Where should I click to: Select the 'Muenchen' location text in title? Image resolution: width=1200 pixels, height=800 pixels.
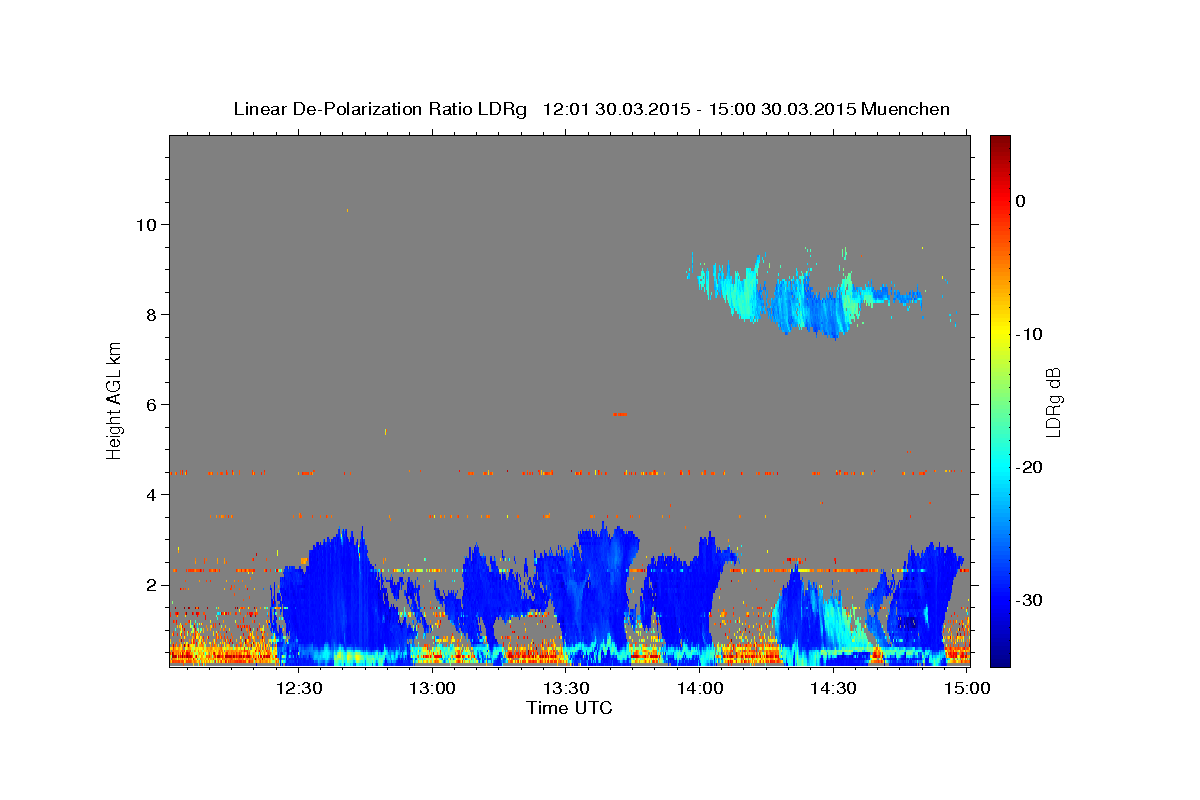click(x=906, y=109)
